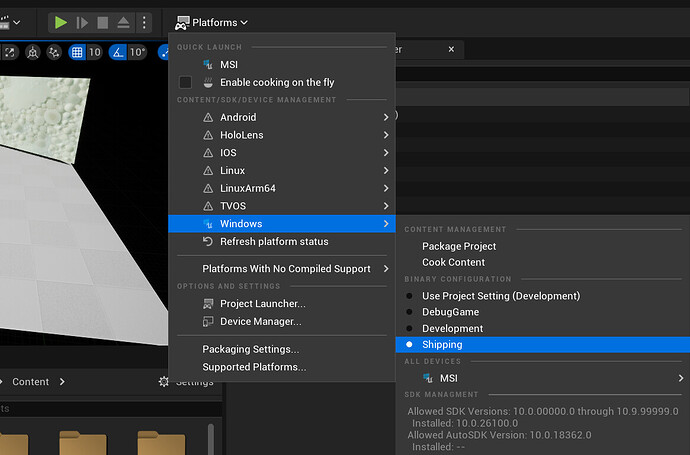The height and width of the screenshot is (455, 690).
Task: Select the Windows platform entry
Action: [282, 224]
